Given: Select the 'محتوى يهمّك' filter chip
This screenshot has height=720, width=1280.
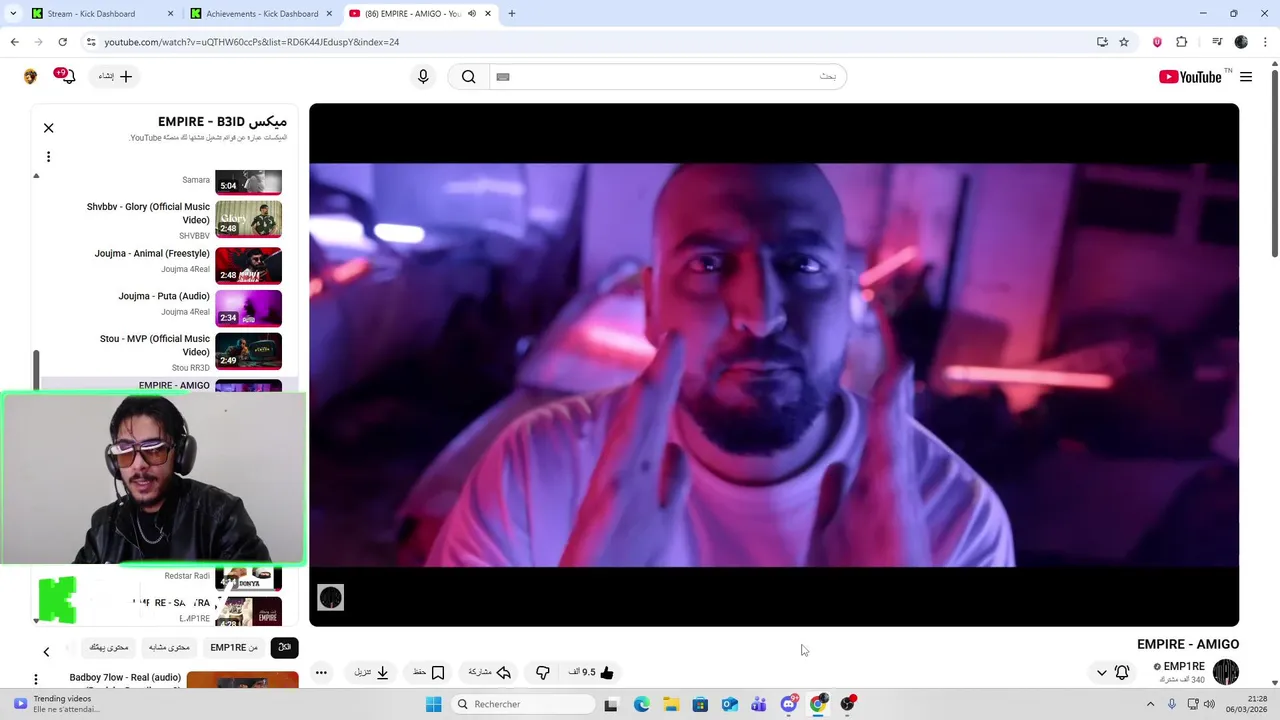Looking at the screenshot, I should (x=109, y=647).
